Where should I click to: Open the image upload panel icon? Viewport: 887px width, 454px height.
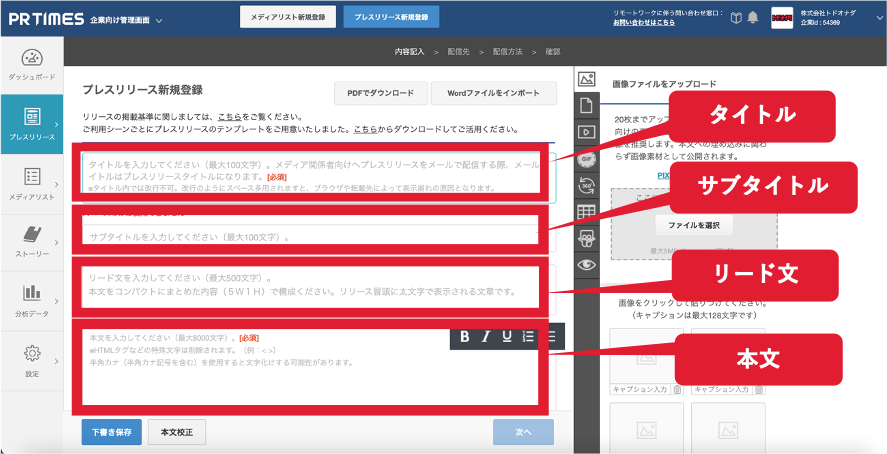pos(587,79)
